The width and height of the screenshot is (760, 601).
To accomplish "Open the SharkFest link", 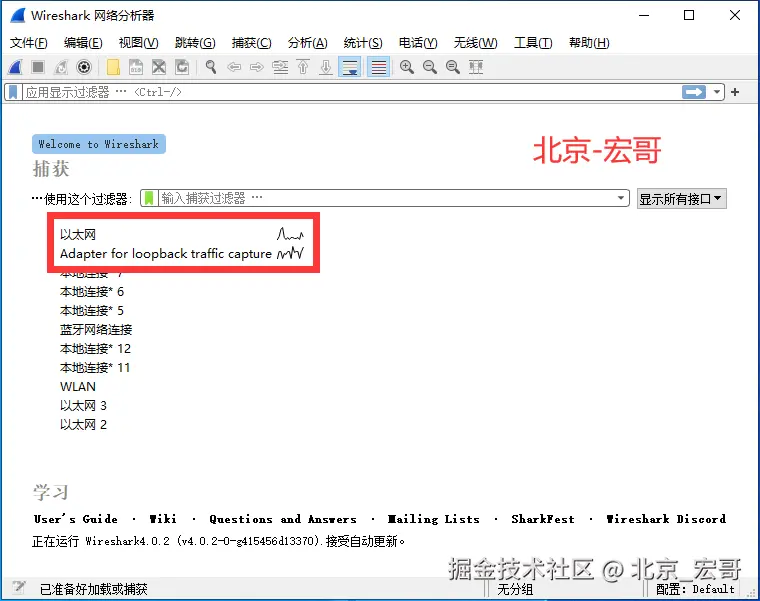I will click(543, 519).
